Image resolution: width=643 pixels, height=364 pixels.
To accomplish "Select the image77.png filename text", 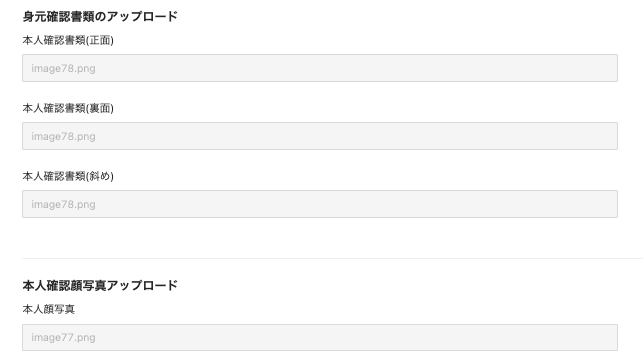I will 64,337.
